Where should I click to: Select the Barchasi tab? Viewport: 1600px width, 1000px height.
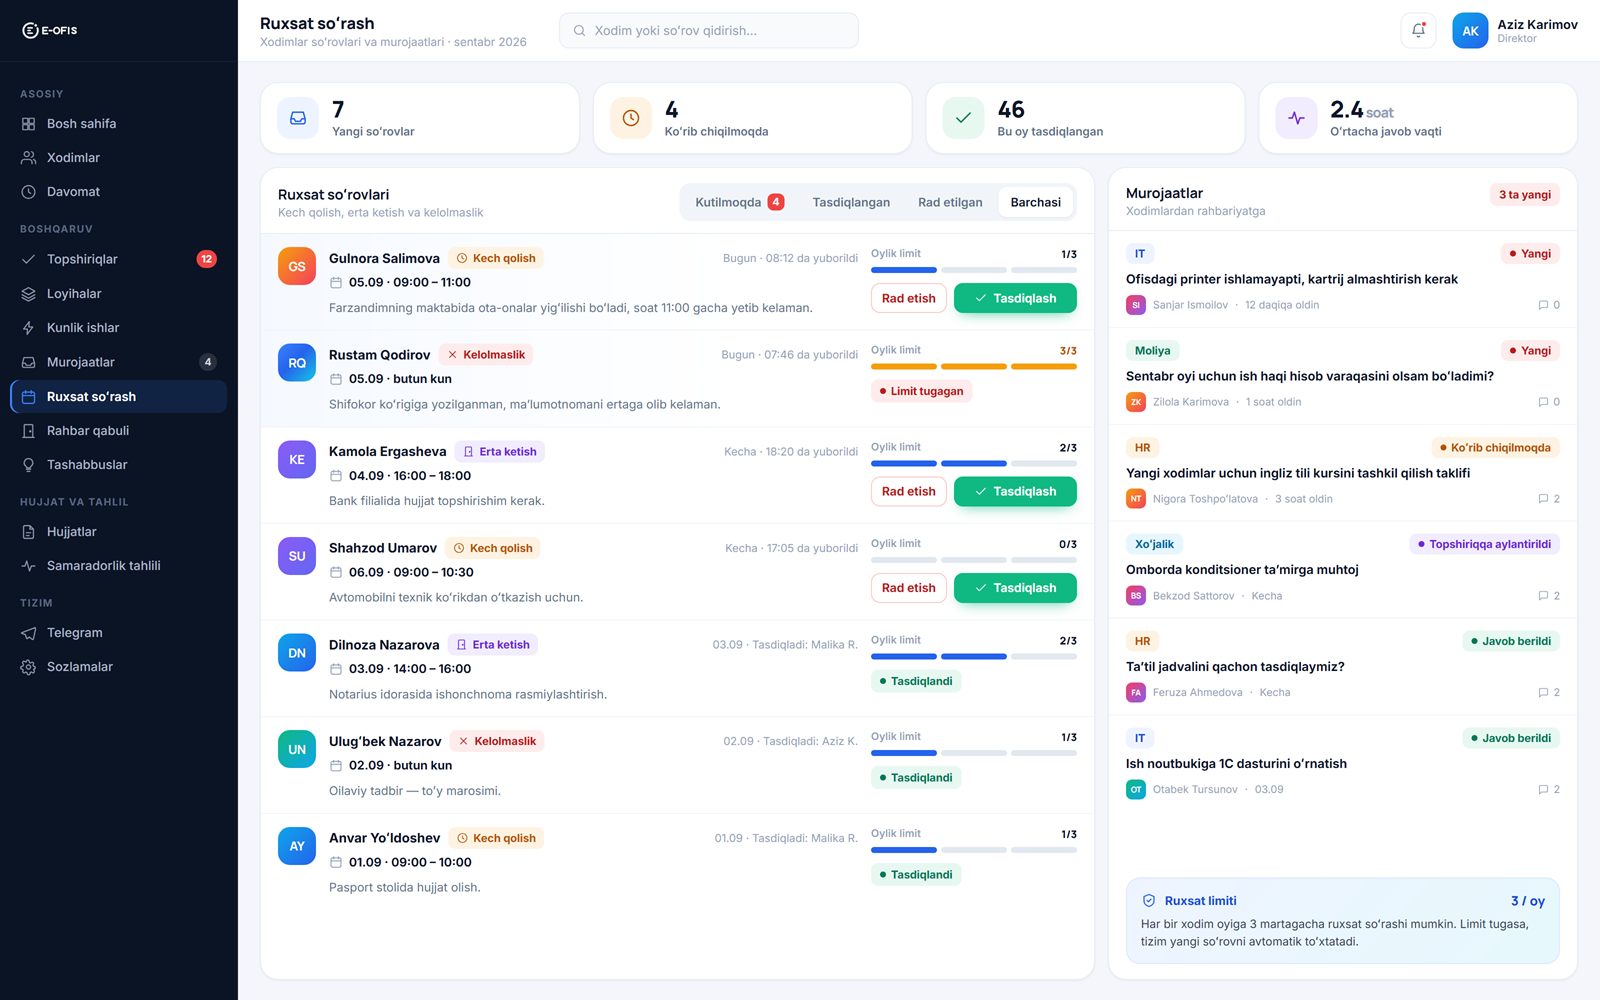[x=1036, y=202]
